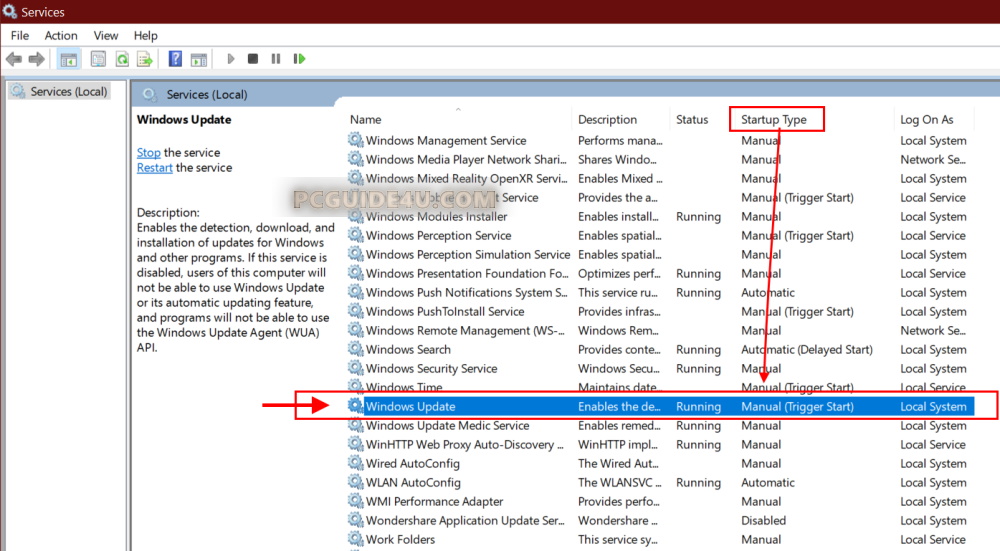Click the Show/Hide Console Tree icon

[x=69, y=59]
